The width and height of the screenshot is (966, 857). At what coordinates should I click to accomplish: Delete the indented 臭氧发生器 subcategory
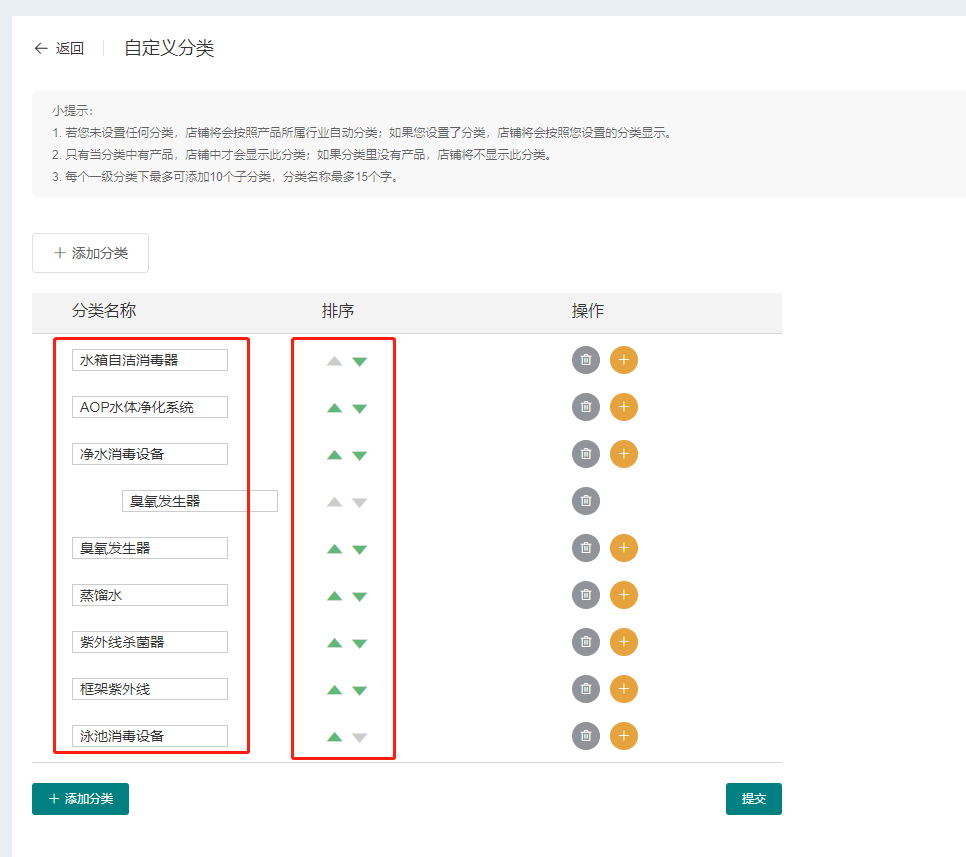click(586, 501)
